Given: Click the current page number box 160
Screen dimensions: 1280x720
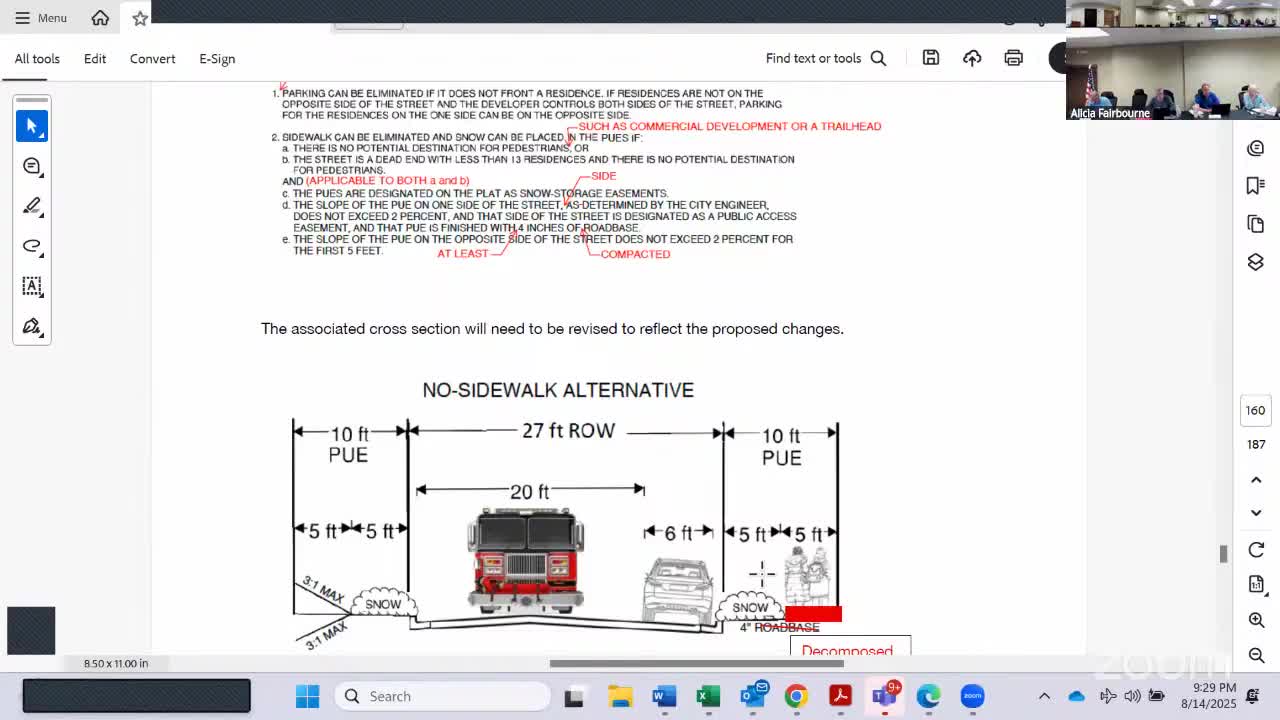Looking at the screenshot, I should coord(1256,410).
